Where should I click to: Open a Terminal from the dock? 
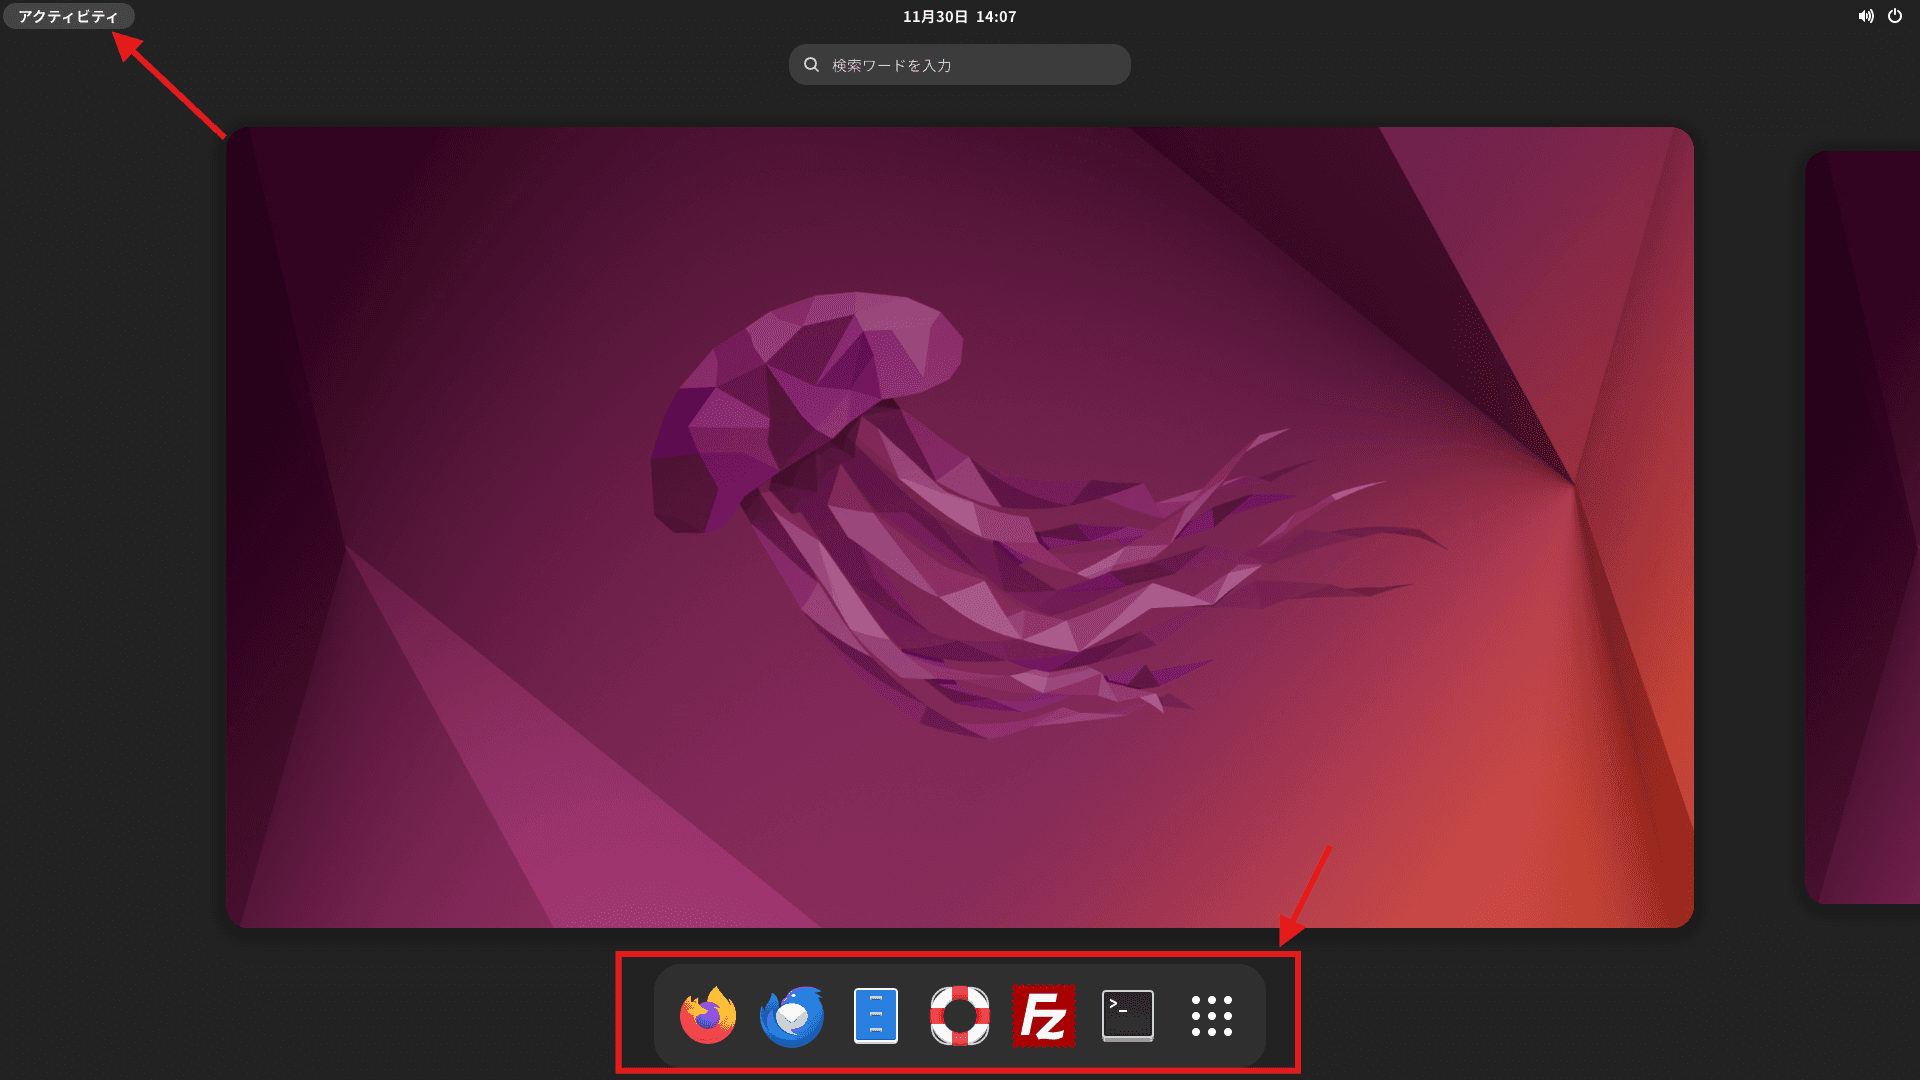click(1126, 1015)
